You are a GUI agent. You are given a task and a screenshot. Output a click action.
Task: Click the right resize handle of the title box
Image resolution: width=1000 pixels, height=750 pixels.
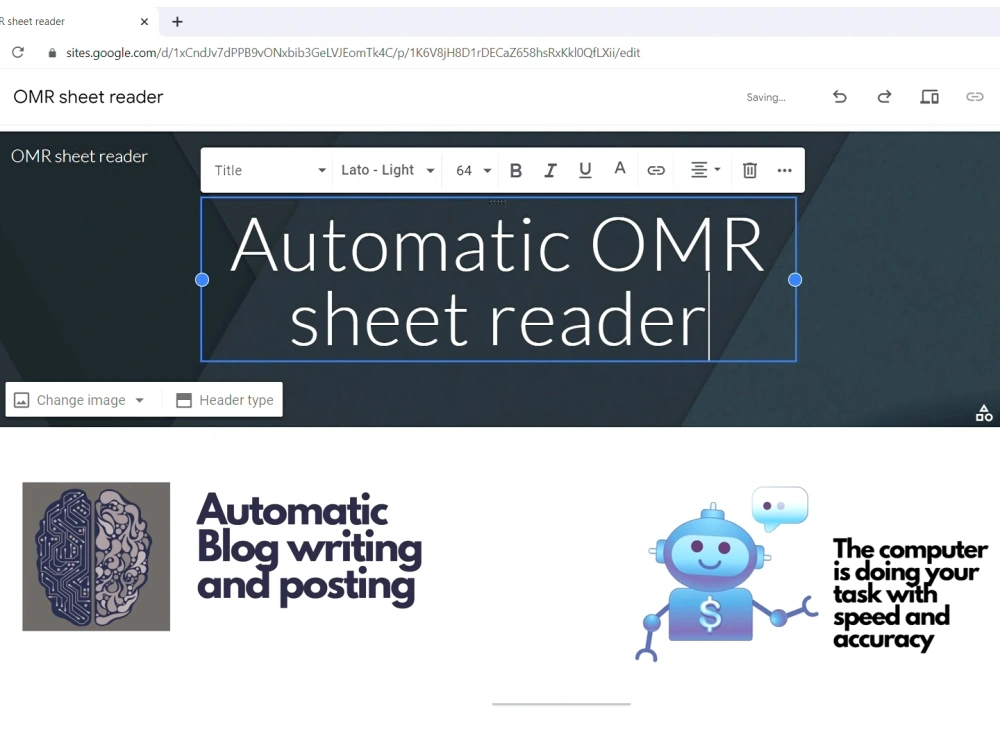(795, 279)
